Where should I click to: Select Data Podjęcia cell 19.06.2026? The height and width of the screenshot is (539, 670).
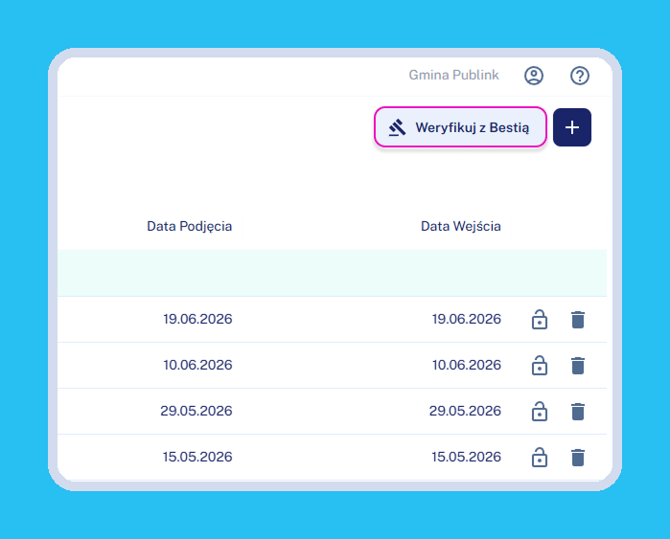(197, 319)
